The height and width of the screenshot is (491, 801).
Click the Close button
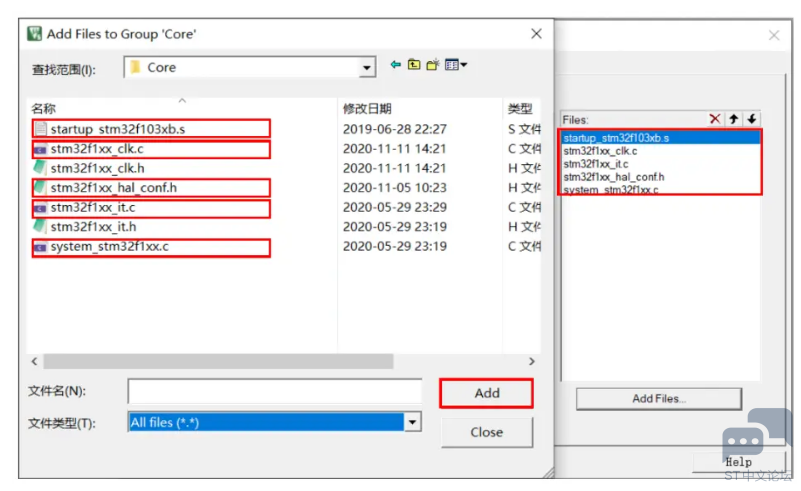click(486, 432)
